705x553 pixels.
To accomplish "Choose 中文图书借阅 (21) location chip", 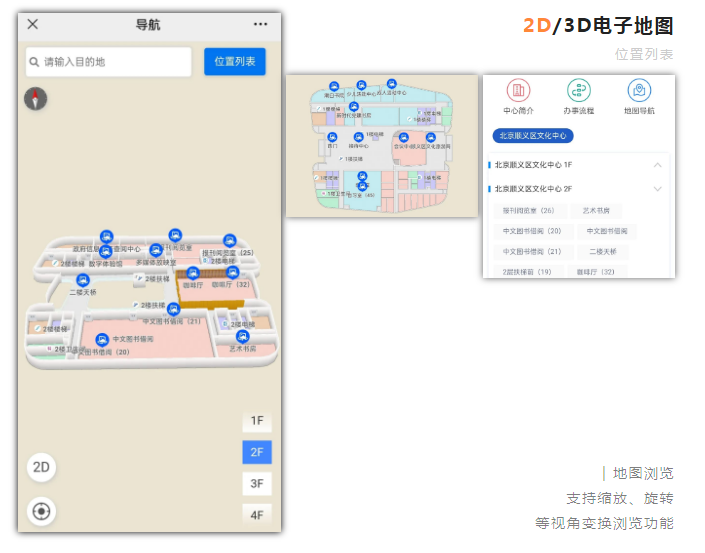I will coord(532,252).
